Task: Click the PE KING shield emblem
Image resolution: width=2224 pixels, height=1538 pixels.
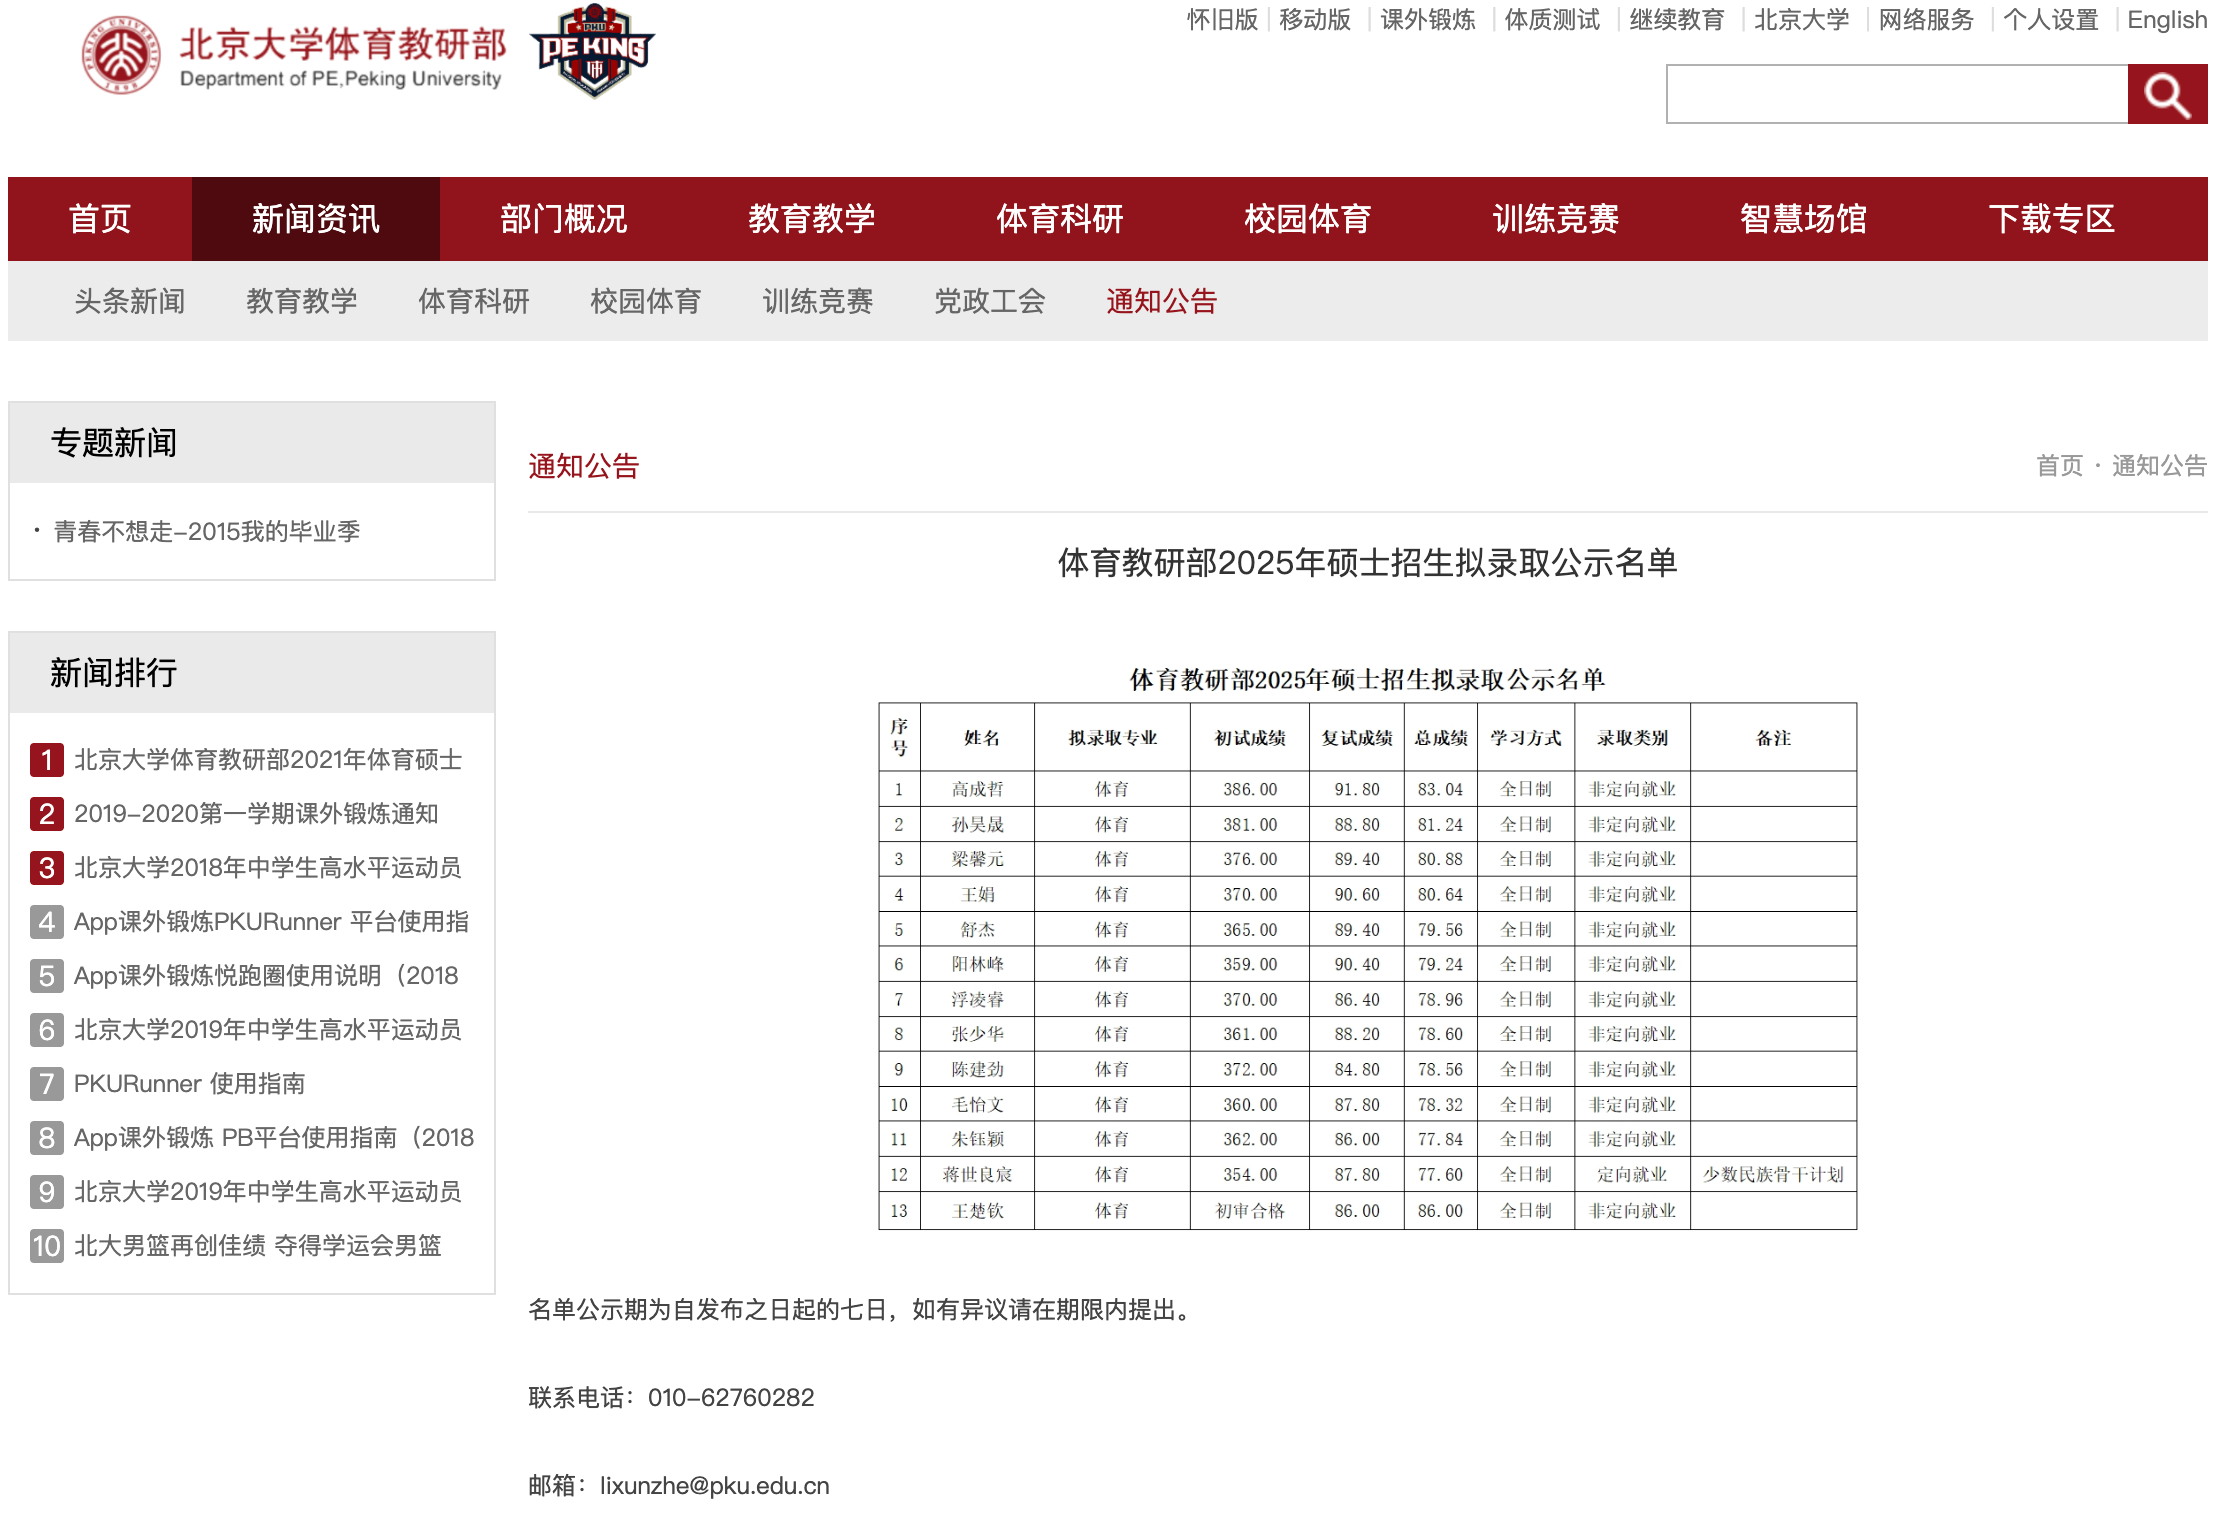Action: point(593,52)
